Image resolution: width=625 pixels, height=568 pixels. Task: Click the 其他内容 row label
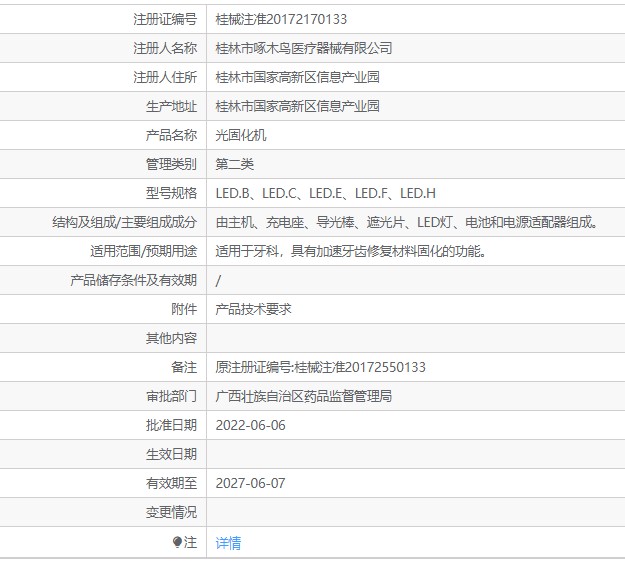point(171,338)
